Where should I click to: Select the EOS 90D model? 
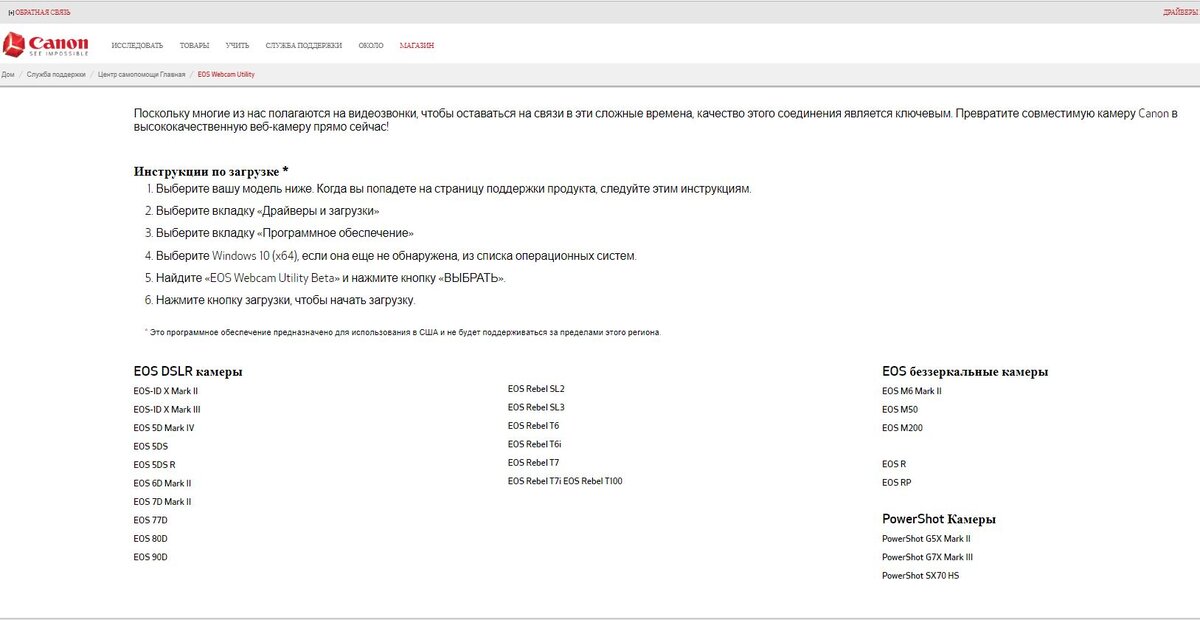tap(150, 557)
